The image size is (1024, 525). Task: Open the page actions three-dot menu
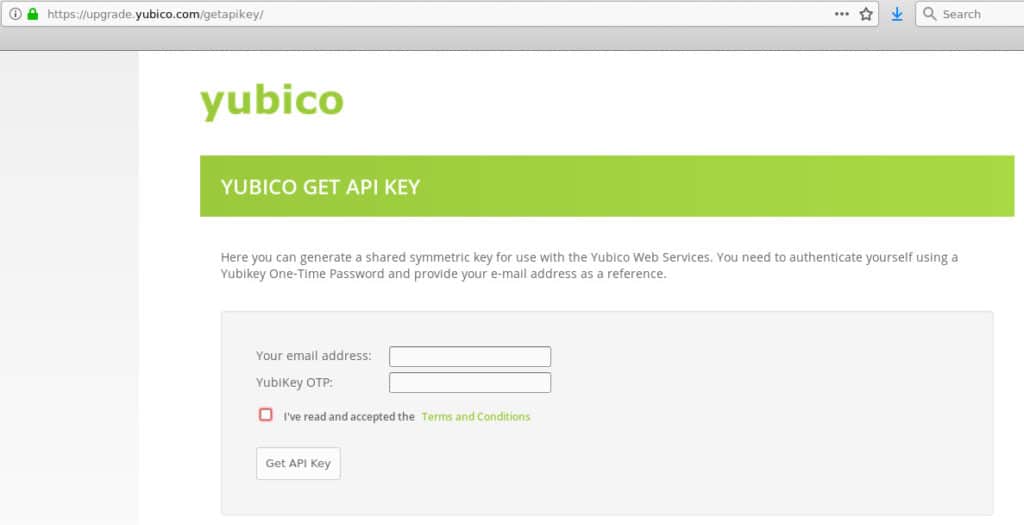tap(842, 14)
